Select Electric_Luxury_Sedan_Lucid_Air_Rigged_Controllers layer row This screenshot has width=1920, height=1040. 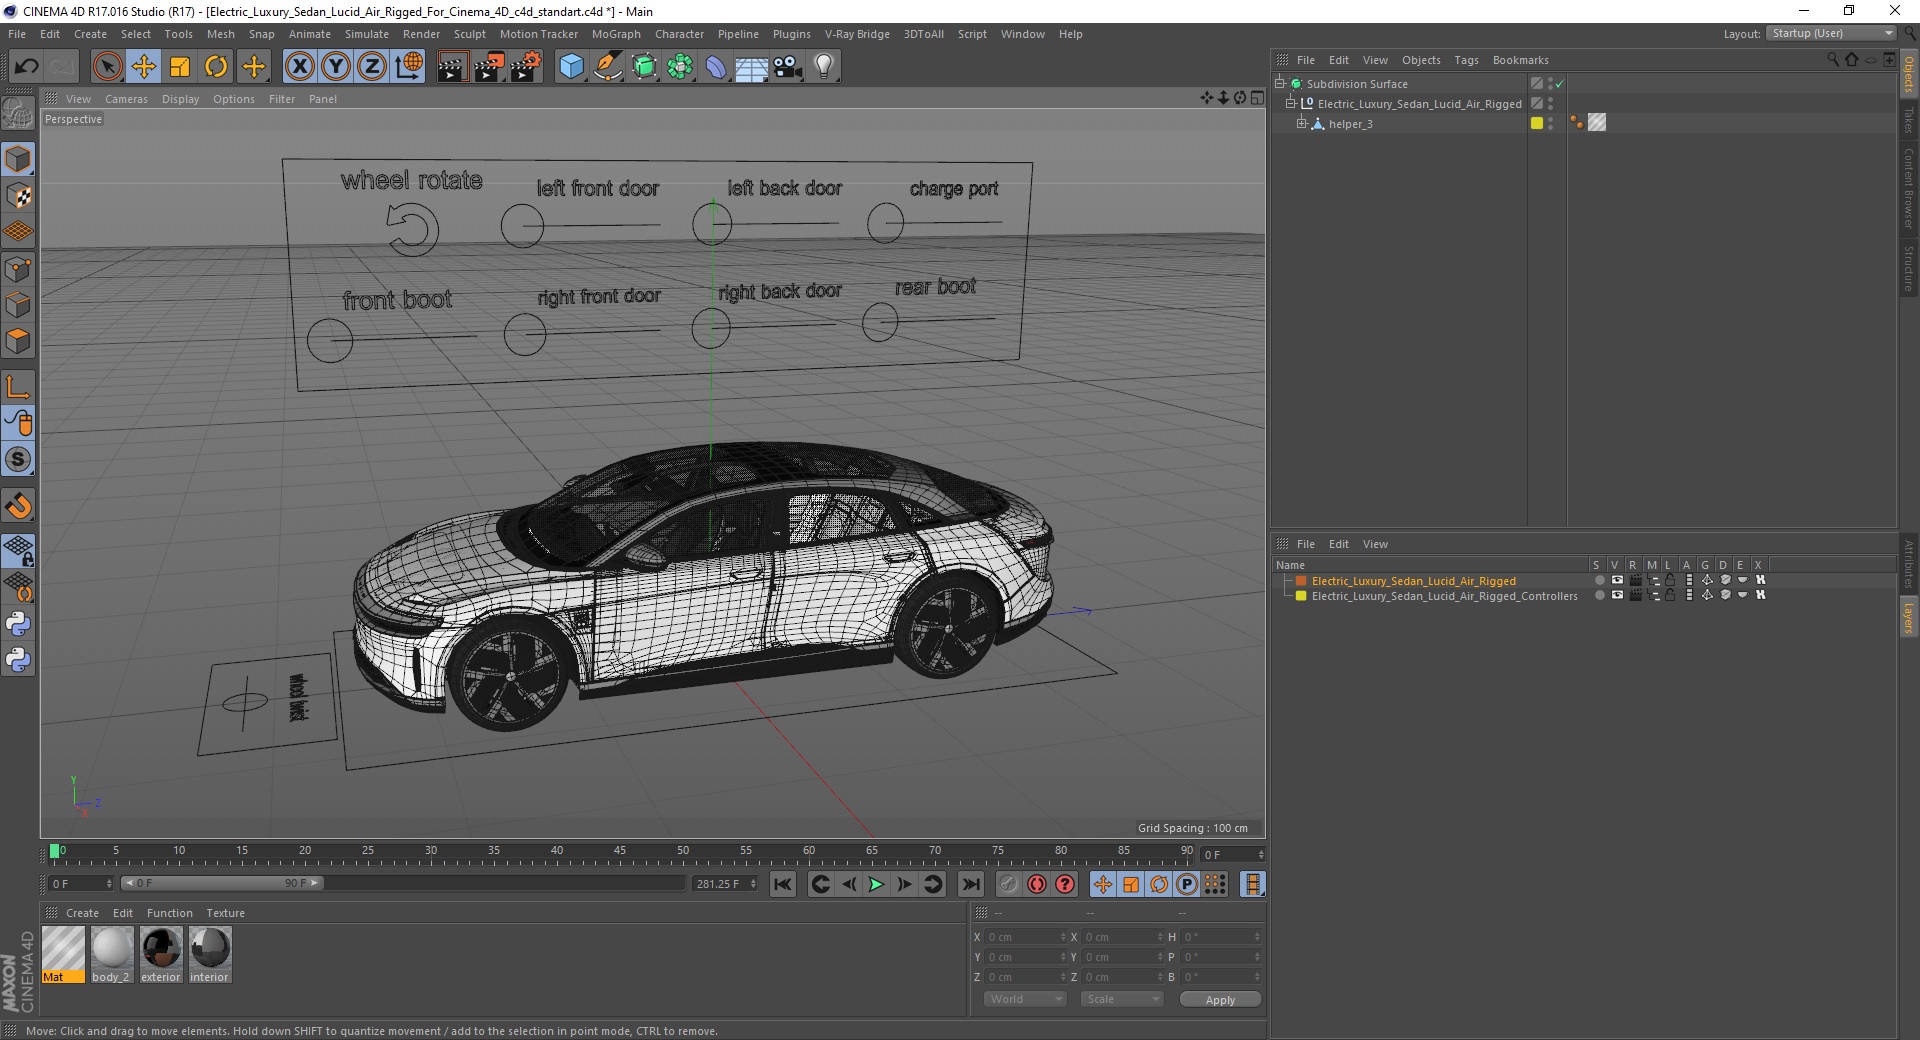coord(1444,596)
